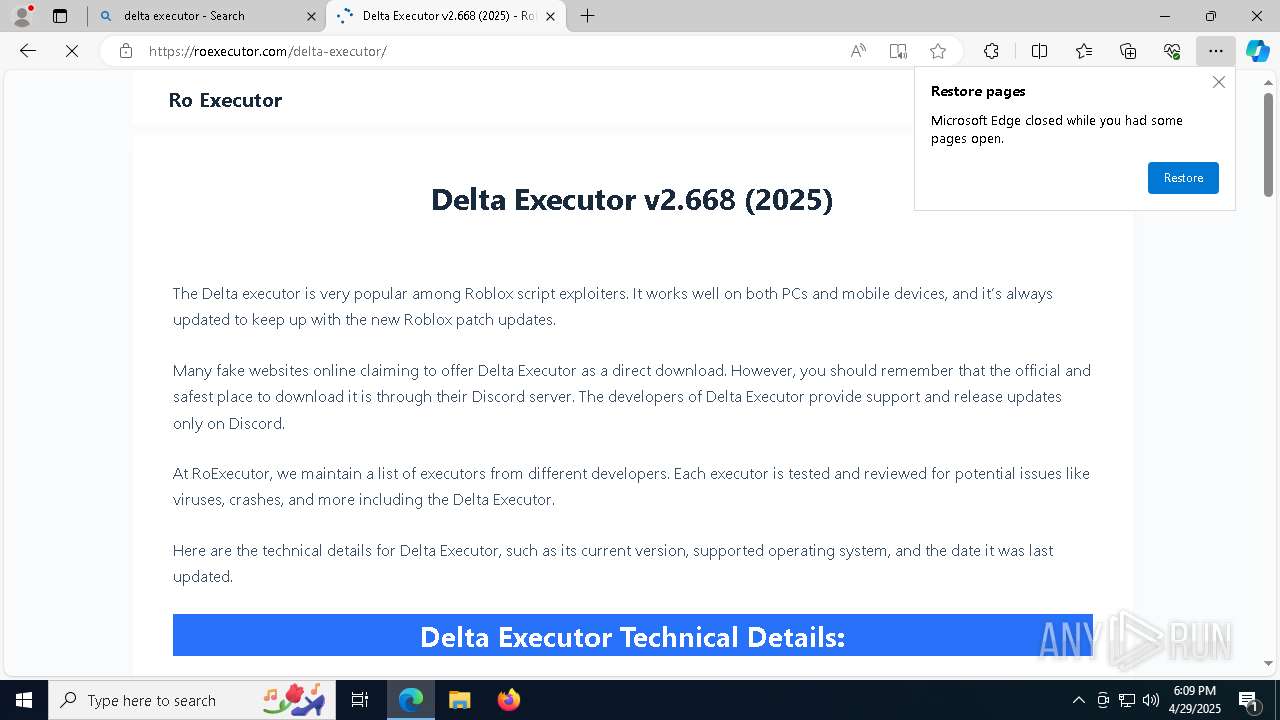View site information lock icon
The height and width of the screenshot is (720, 1280).
click(126, 51)
